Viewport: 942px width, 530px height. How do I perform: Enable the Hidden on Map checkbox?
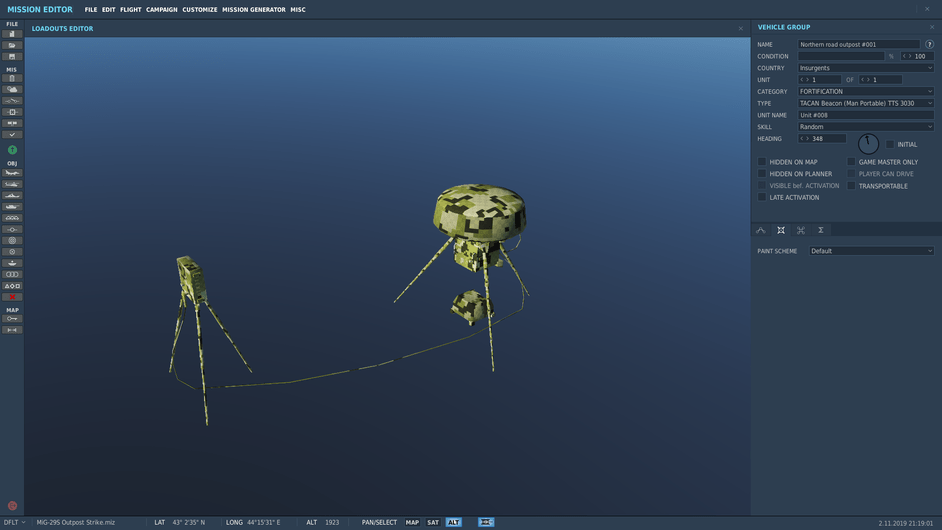pos(762,162)
